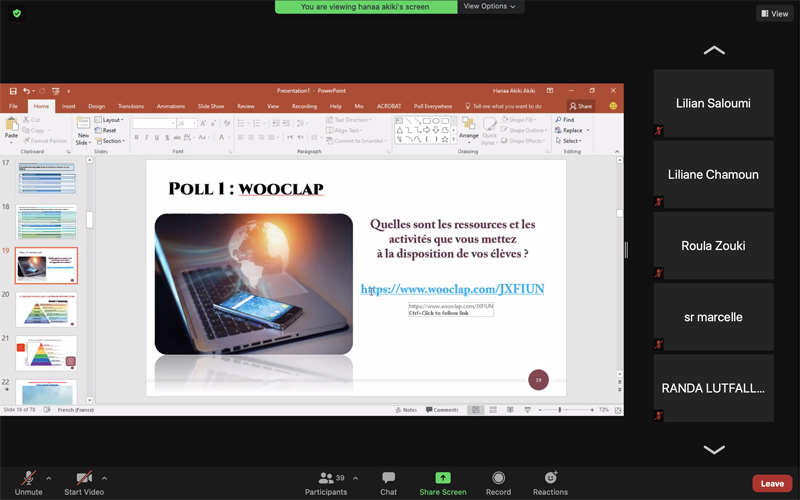Click fit slide to window icon
Viewport: 800px width, 500px height.
point(618,410)
